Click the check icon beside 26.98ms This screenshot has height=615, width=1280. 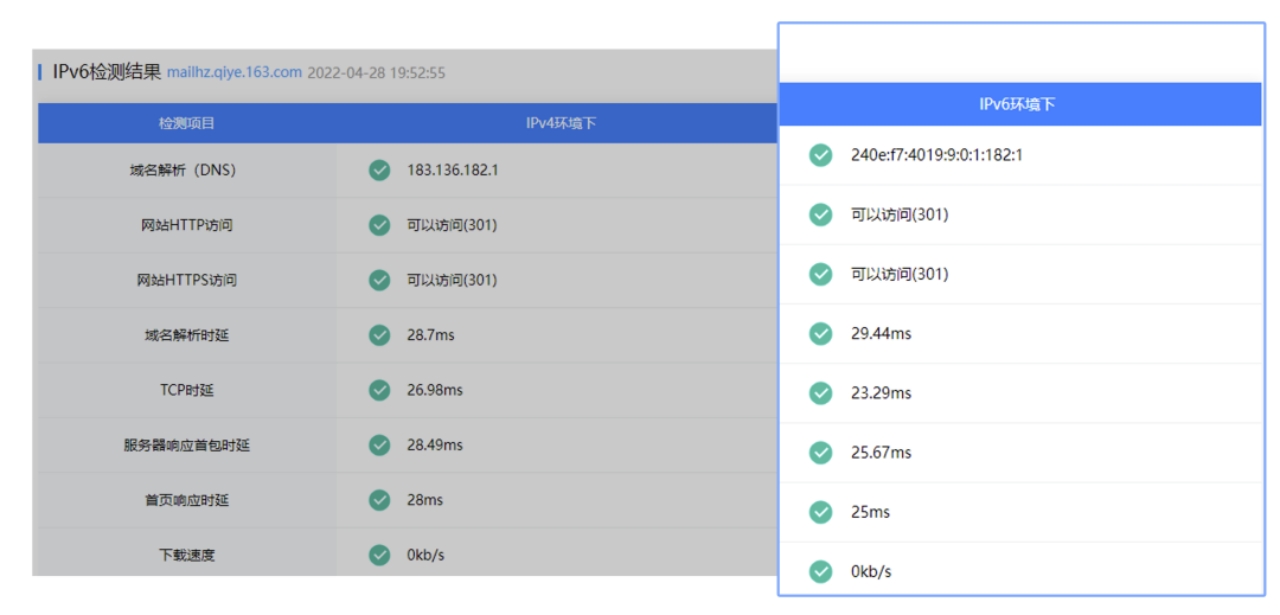[x=379, y=390]
